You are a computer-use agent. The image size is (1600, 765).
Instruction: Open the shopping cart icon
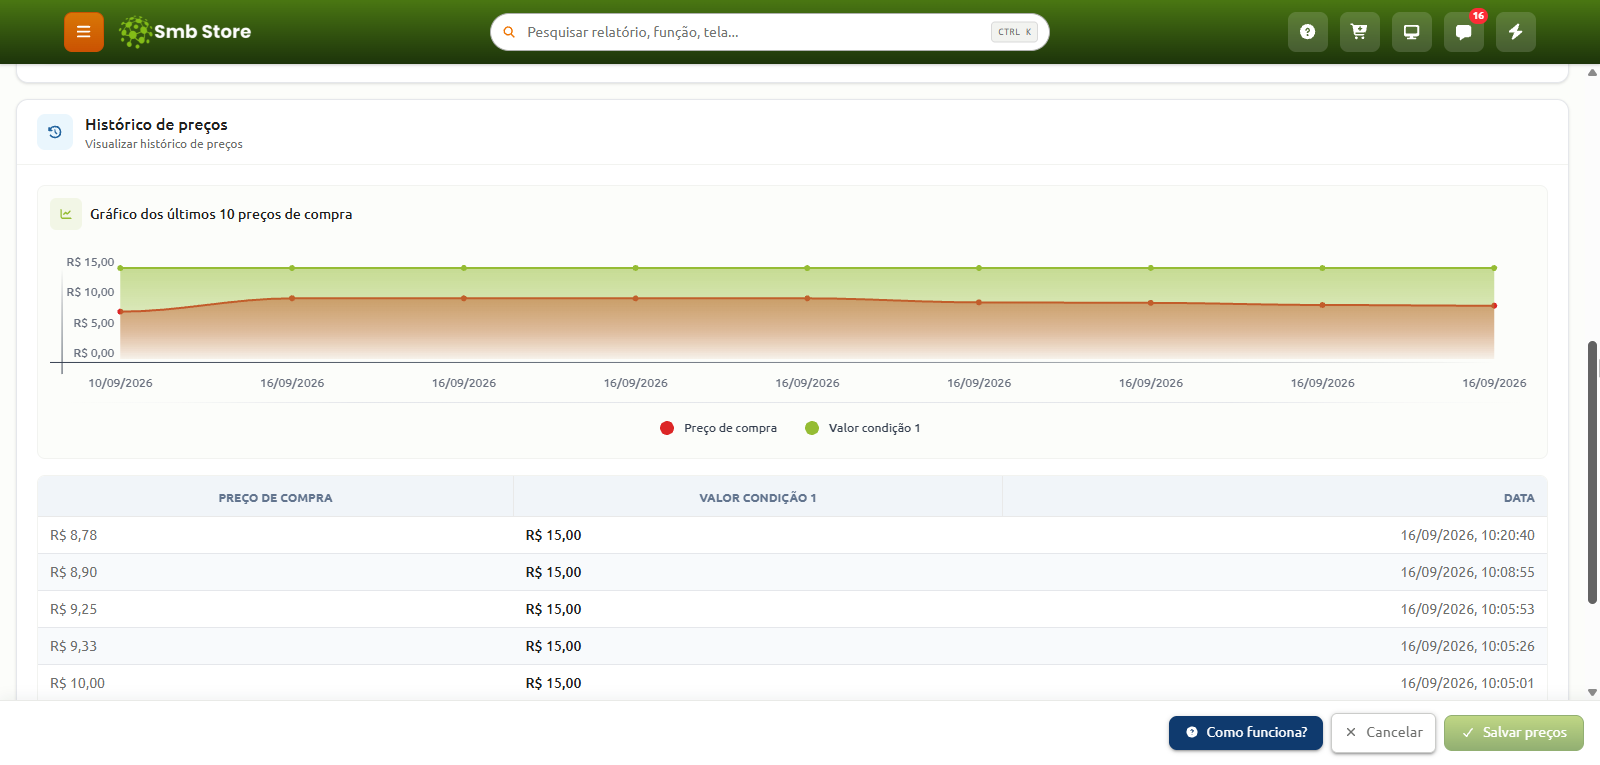(1359, 32)
